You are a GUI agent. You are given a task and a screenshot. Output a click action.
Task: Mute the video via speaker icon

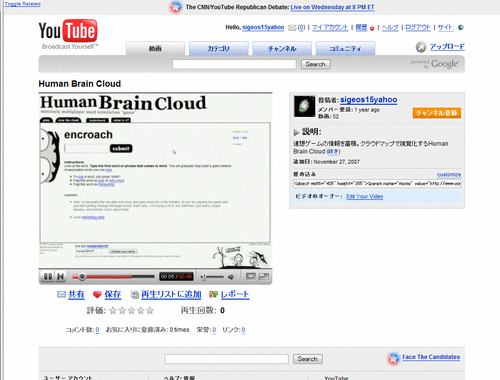[x=231, y=277]
